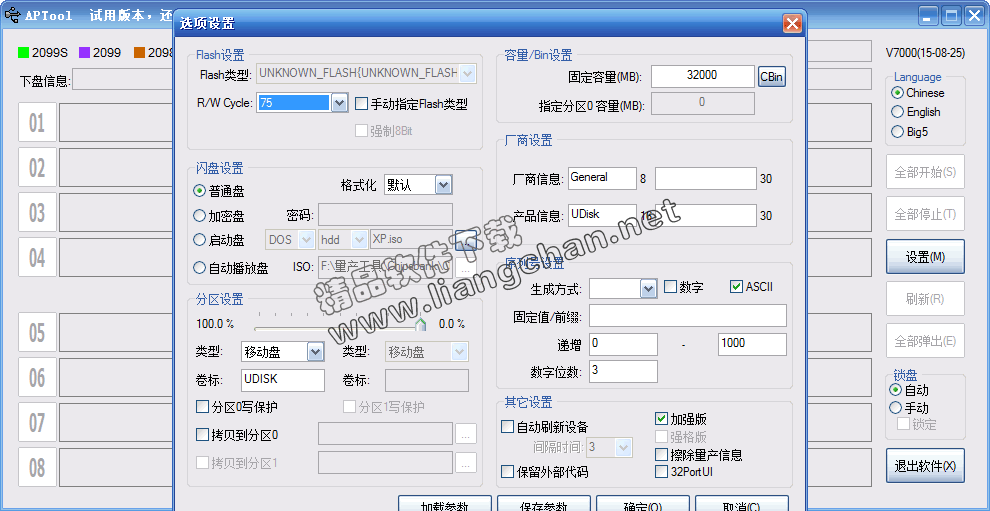Select the 启动盘 radio button
Screen dimensions: 990x511
pos(199,240)
